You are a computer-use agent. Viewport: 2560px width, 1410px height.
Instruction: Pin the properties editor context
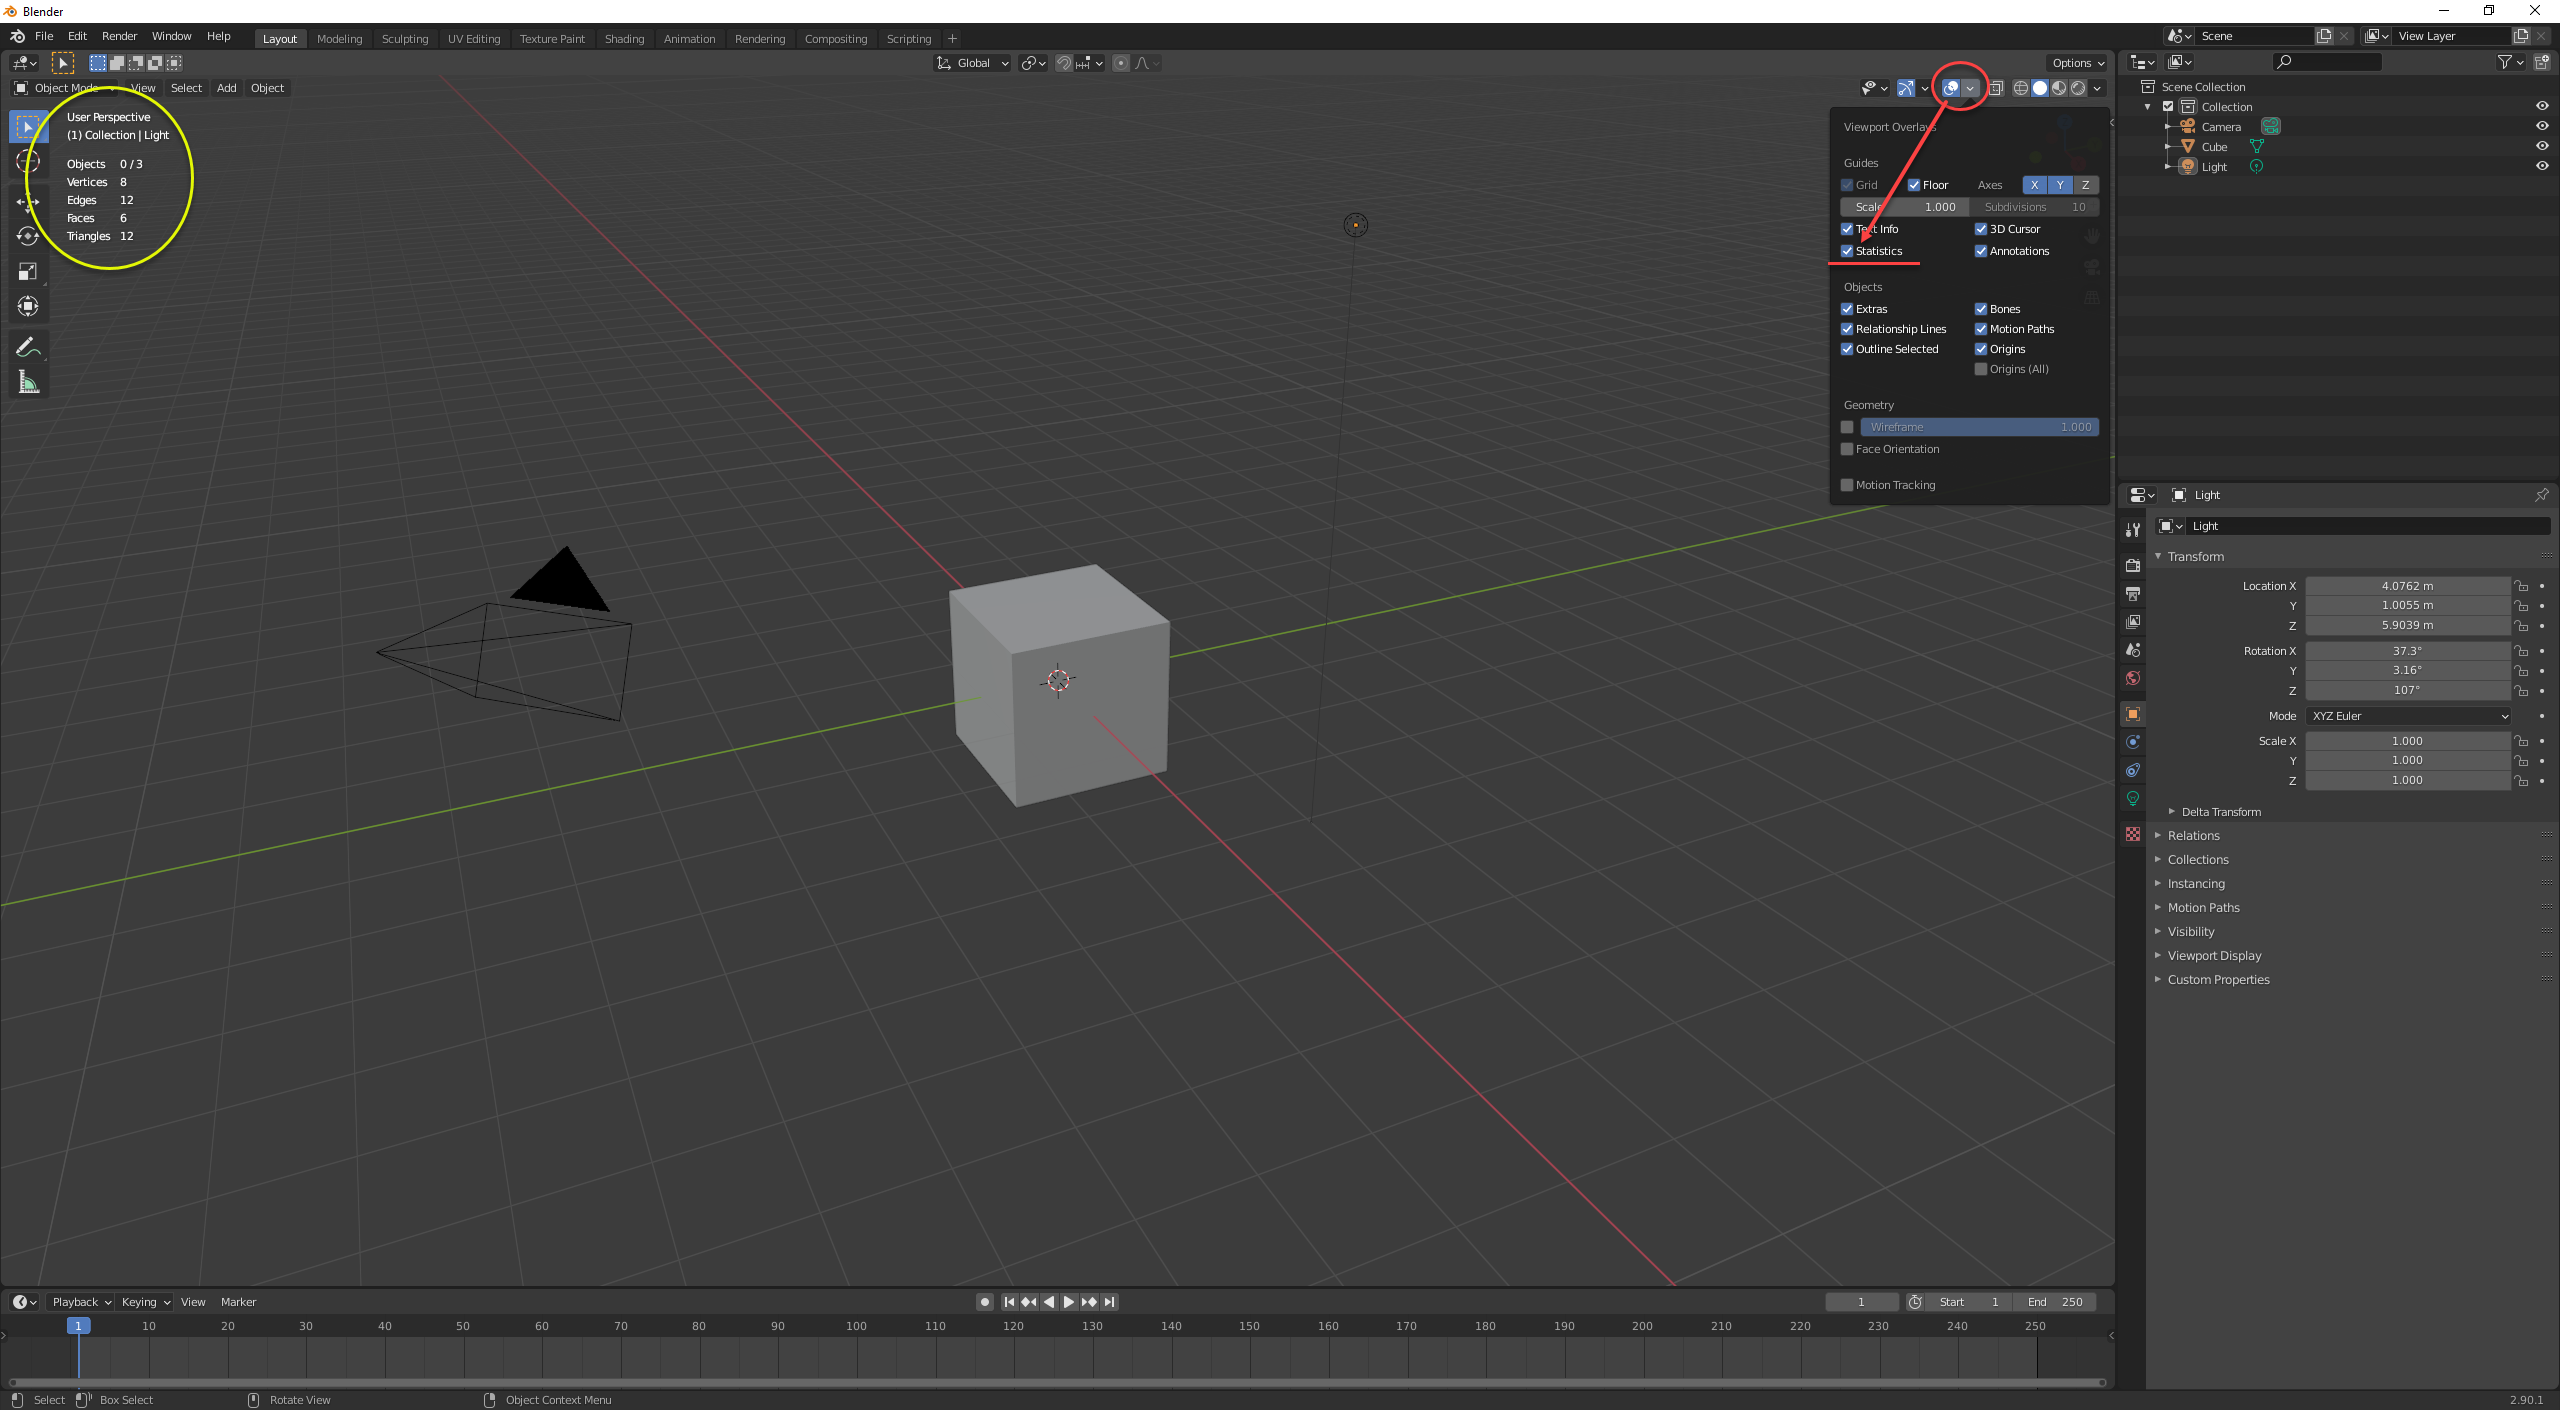click(x=2541, y=495)
